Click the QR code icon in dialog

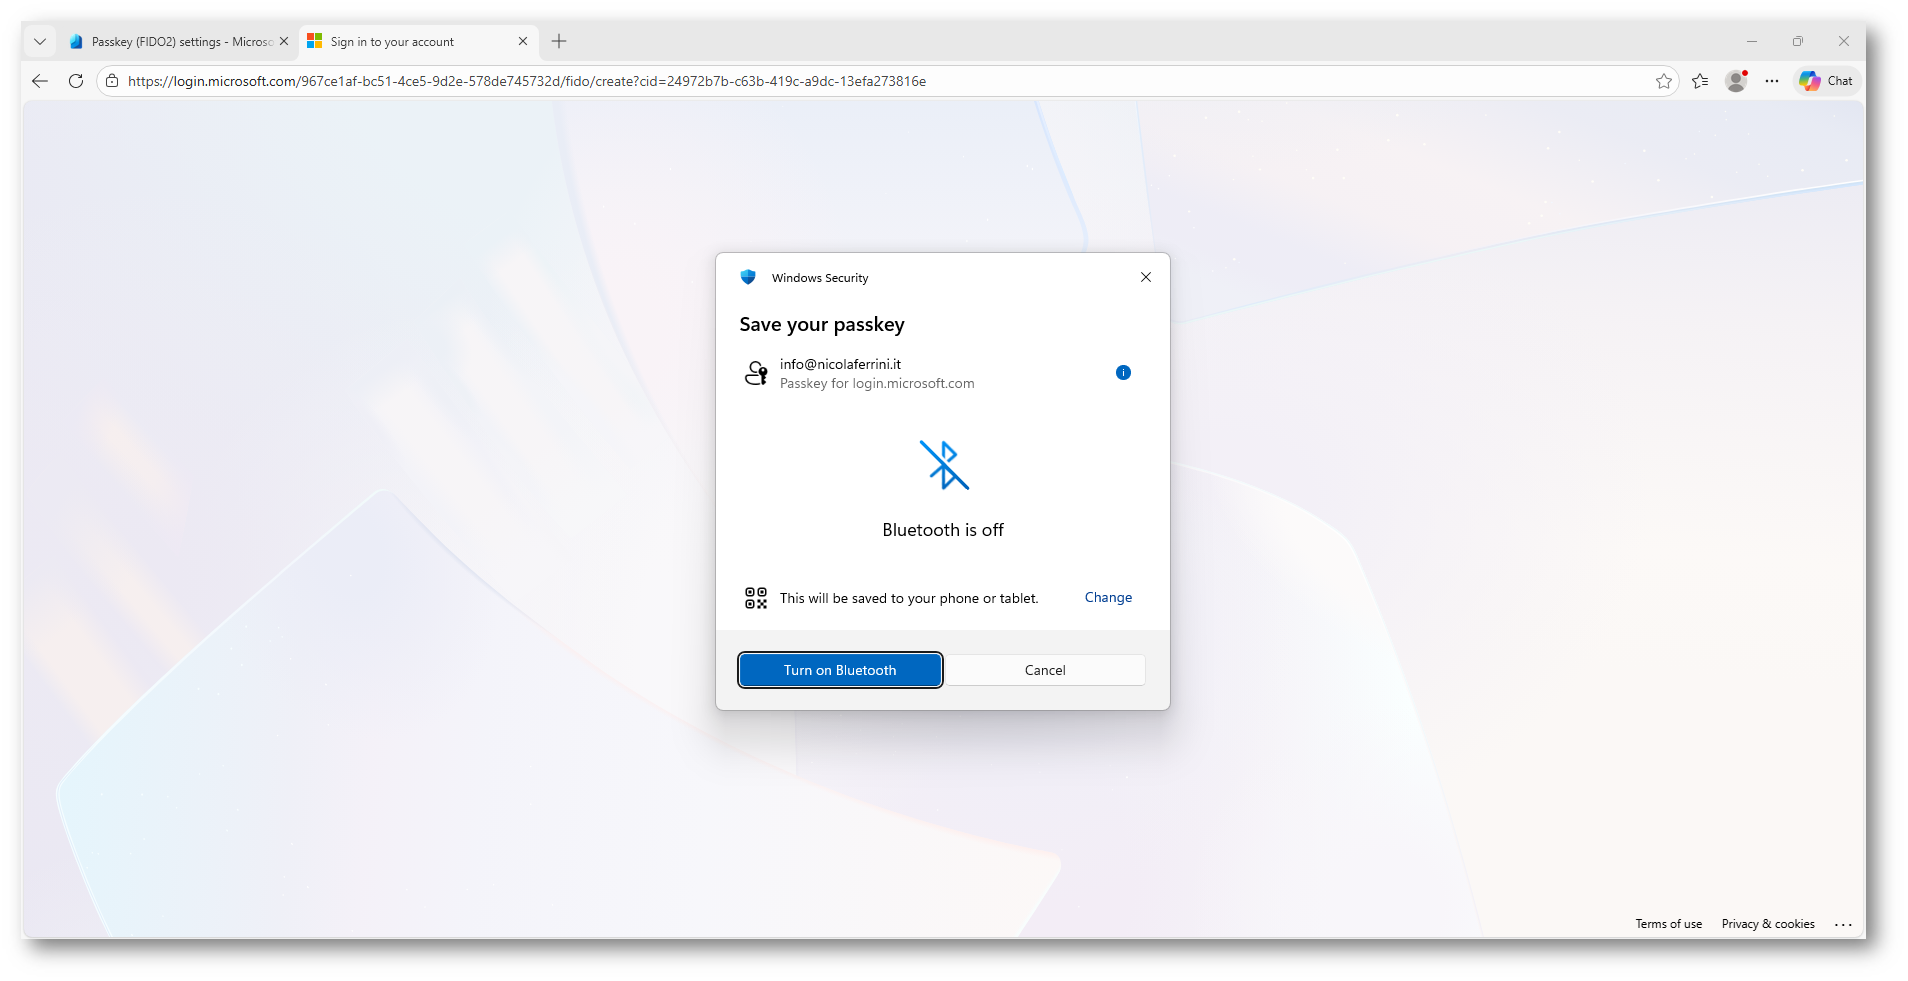tap(756, 598)
